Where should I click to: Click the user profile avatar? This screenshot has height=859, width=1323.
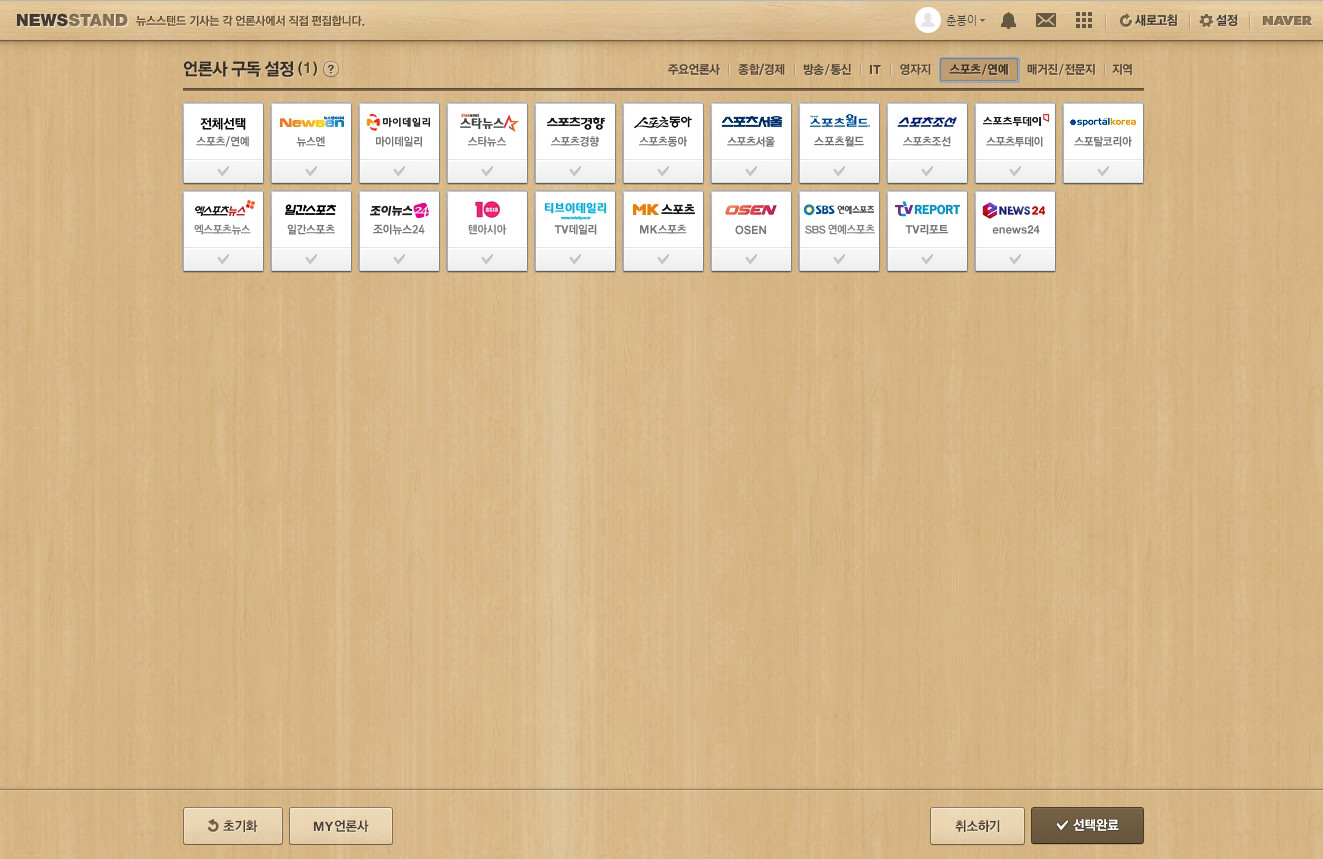click(928, 20)
